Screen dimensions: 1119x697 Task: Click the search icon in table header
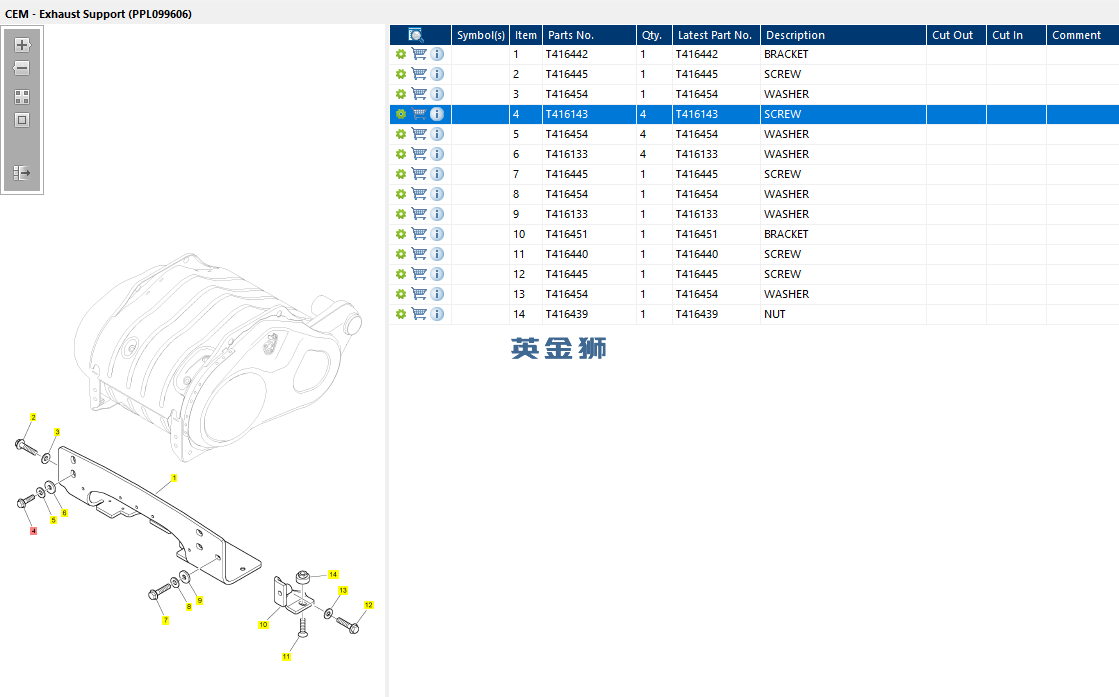pyautogui.click(x=415, y=35)
